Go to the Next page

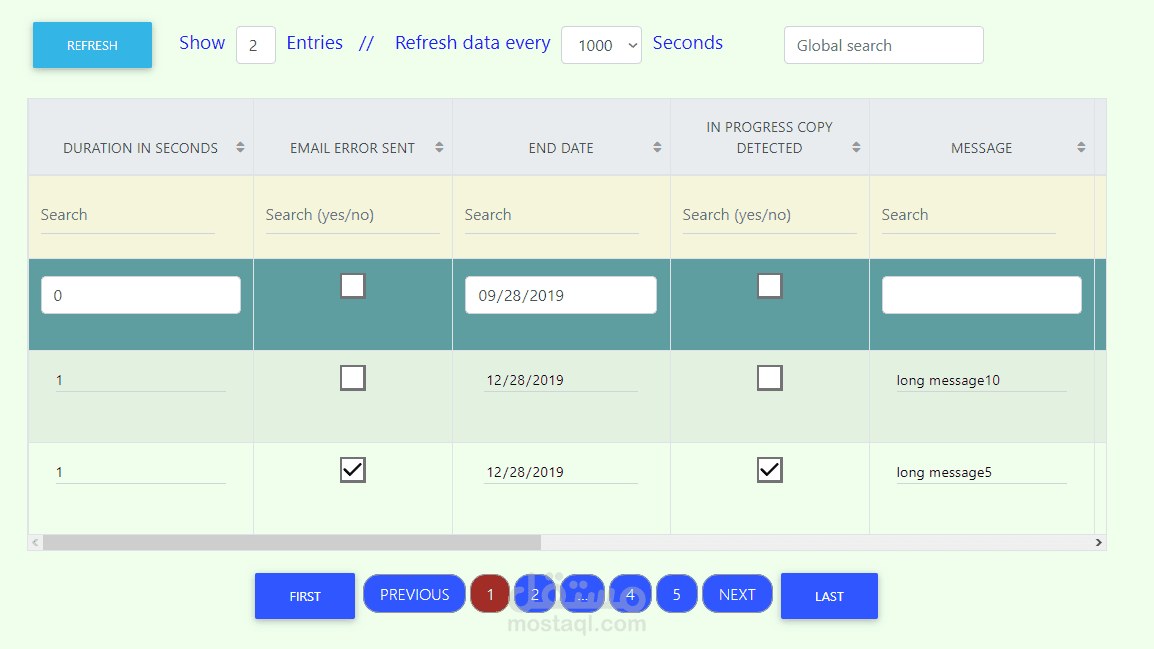point(737,594)
